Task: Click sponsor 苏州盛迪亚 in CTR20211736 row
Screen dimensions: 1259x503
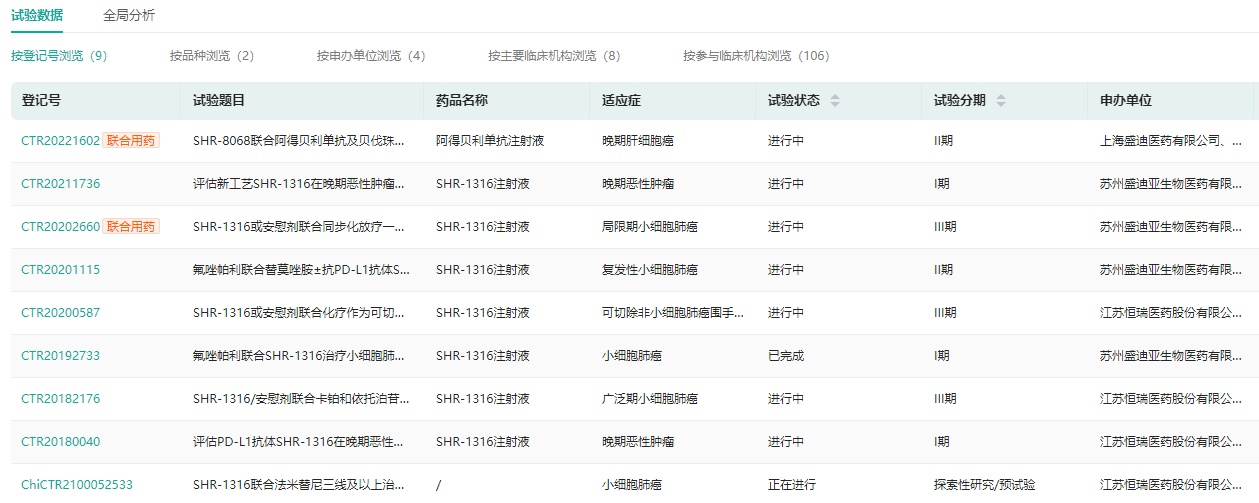Action: [1172, 184]
